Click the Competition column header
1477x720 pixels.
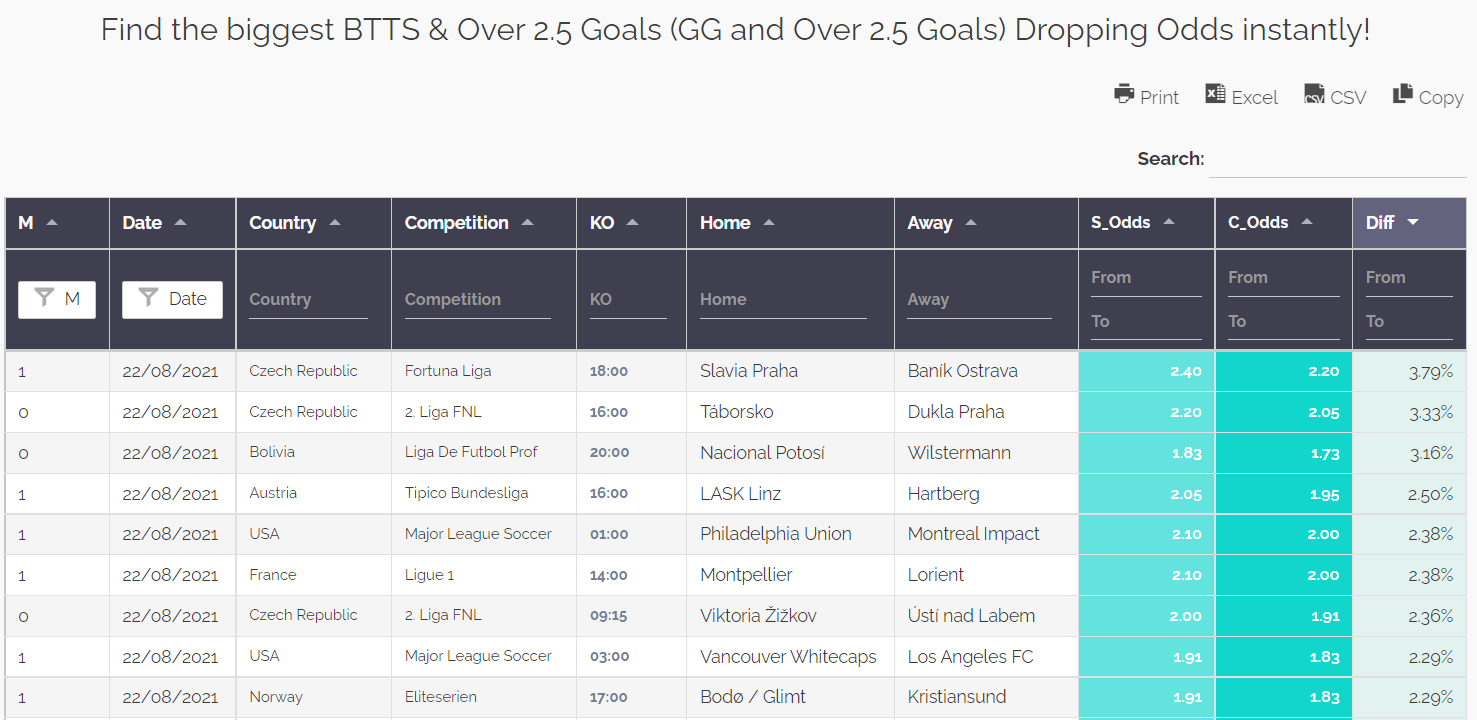click(x=484, y=223)
